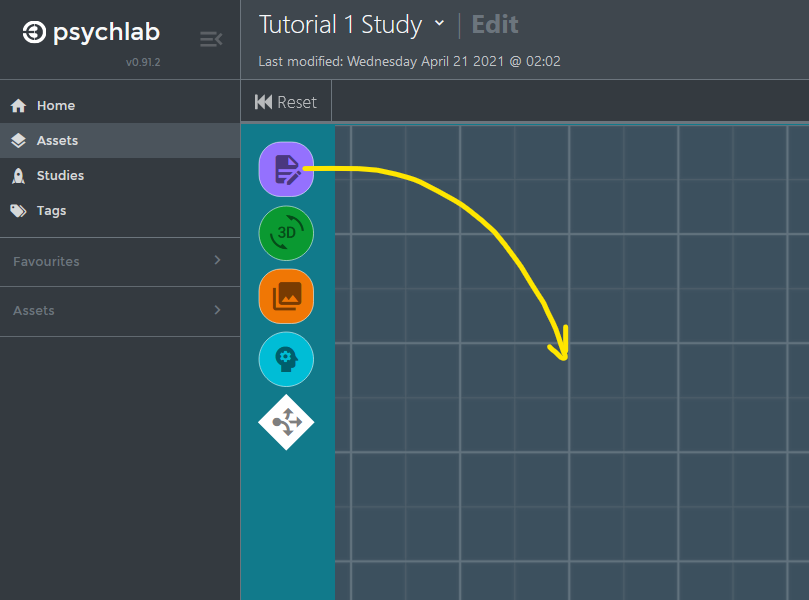The width and height of the screenshot is (809, 600).
Task: Collapse the sidebar using the menu icon
Action: 211,39
